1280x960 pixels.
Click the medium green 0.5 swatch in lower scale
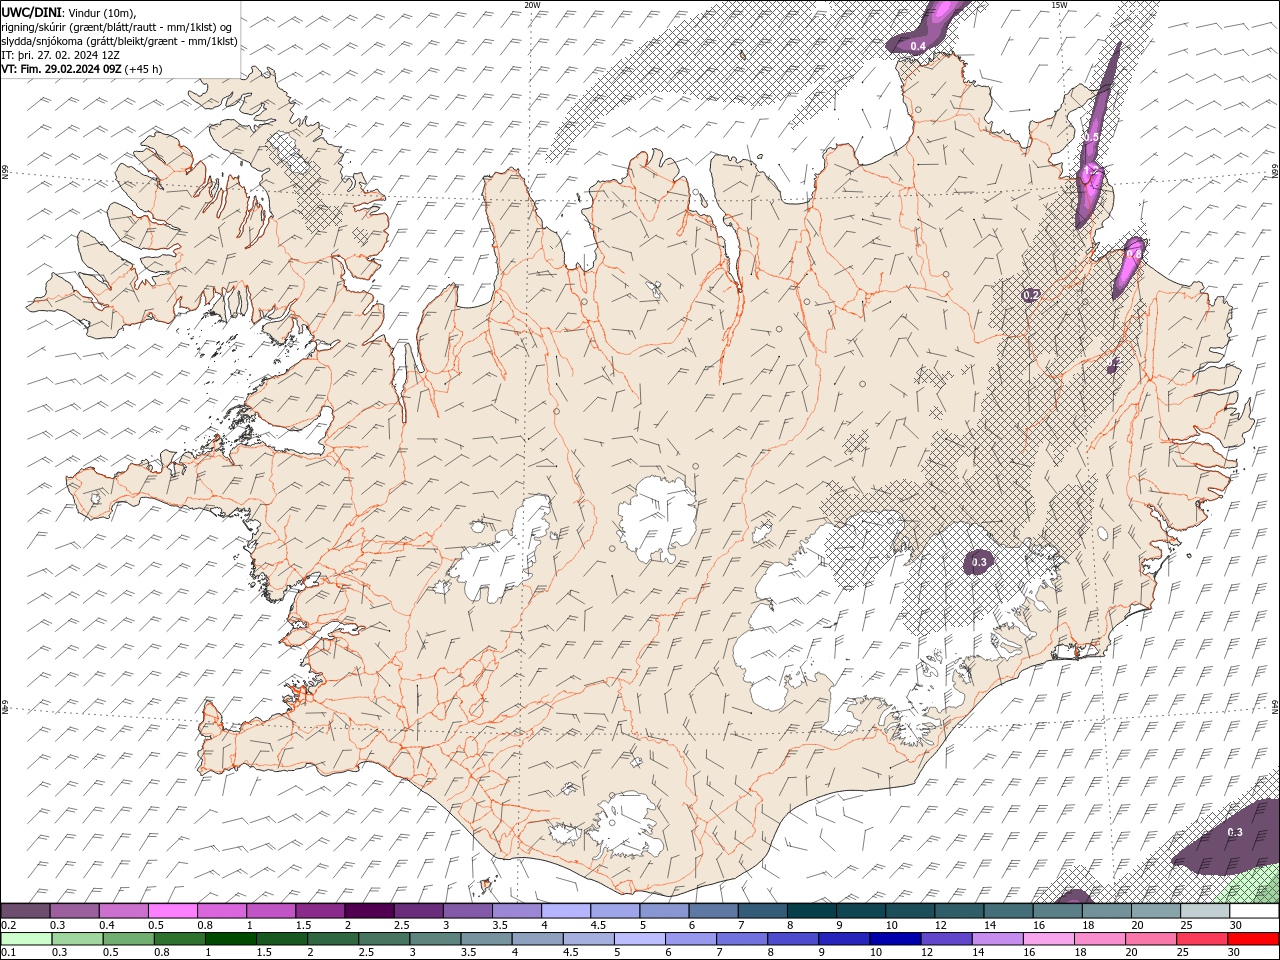tap(129, 939)
